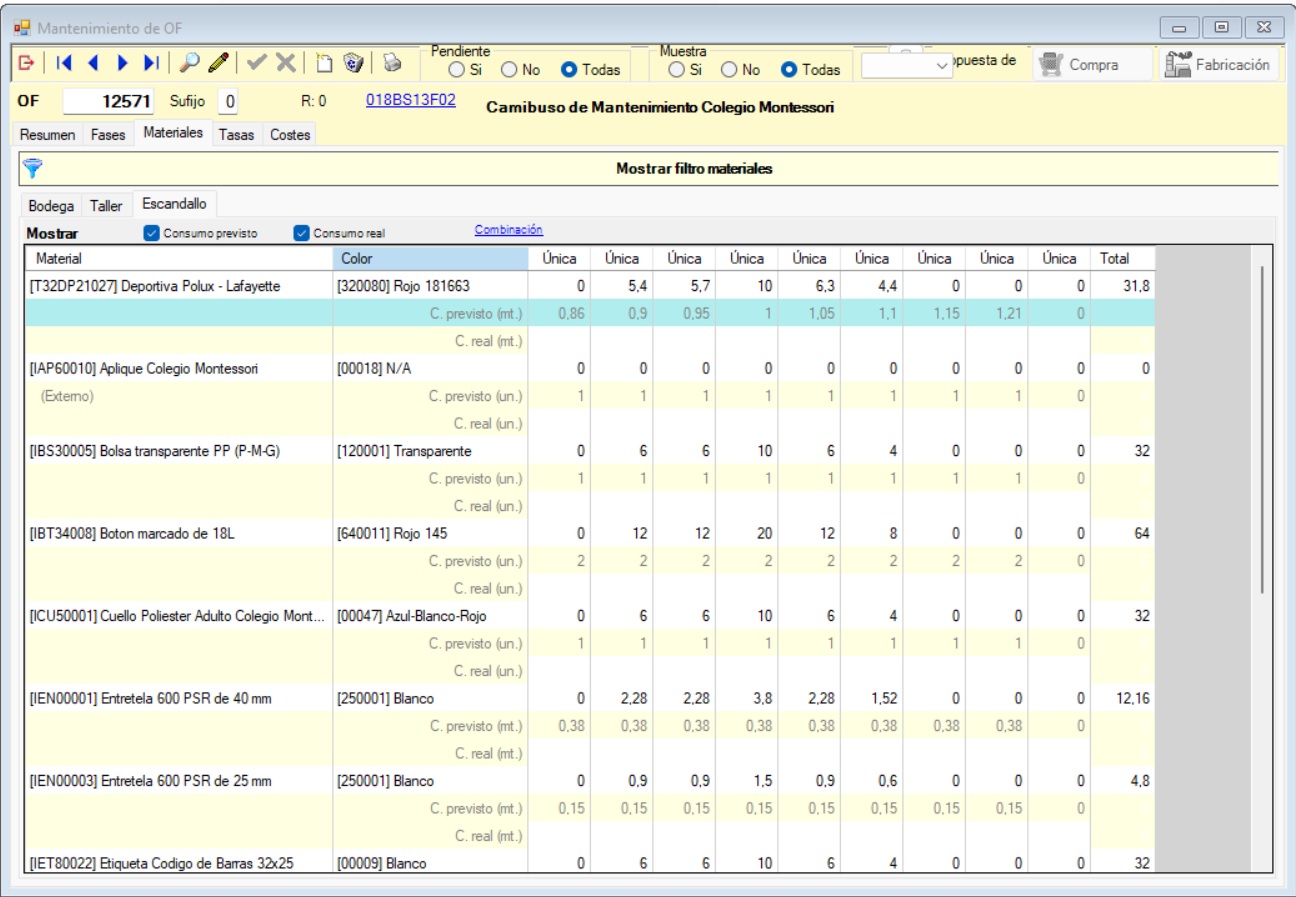Open the 018BS13F02 link

[x=412, y=101]
